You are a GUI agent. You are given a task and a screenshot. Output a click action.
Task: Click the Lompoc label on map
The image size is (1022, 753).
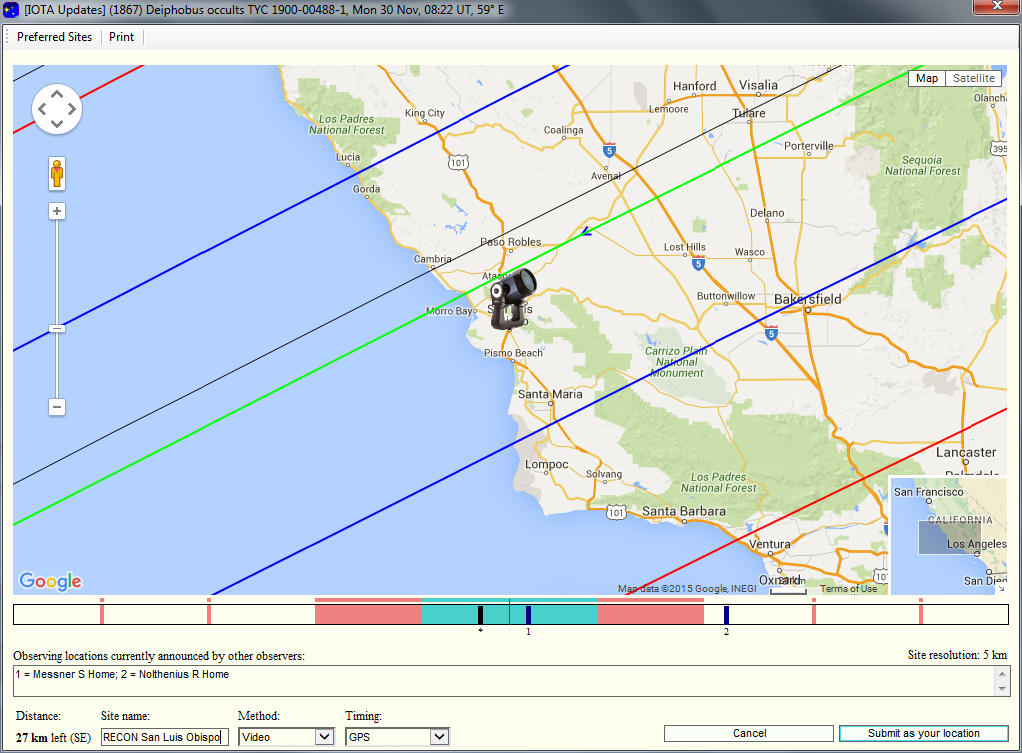pyautogui.click(x=547, y=464)
